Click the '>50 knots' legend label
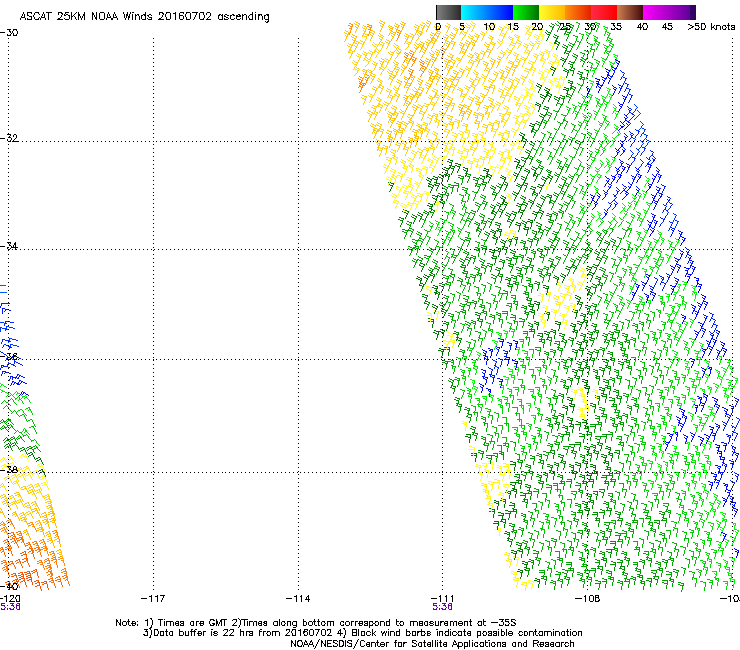 point(711,27)
